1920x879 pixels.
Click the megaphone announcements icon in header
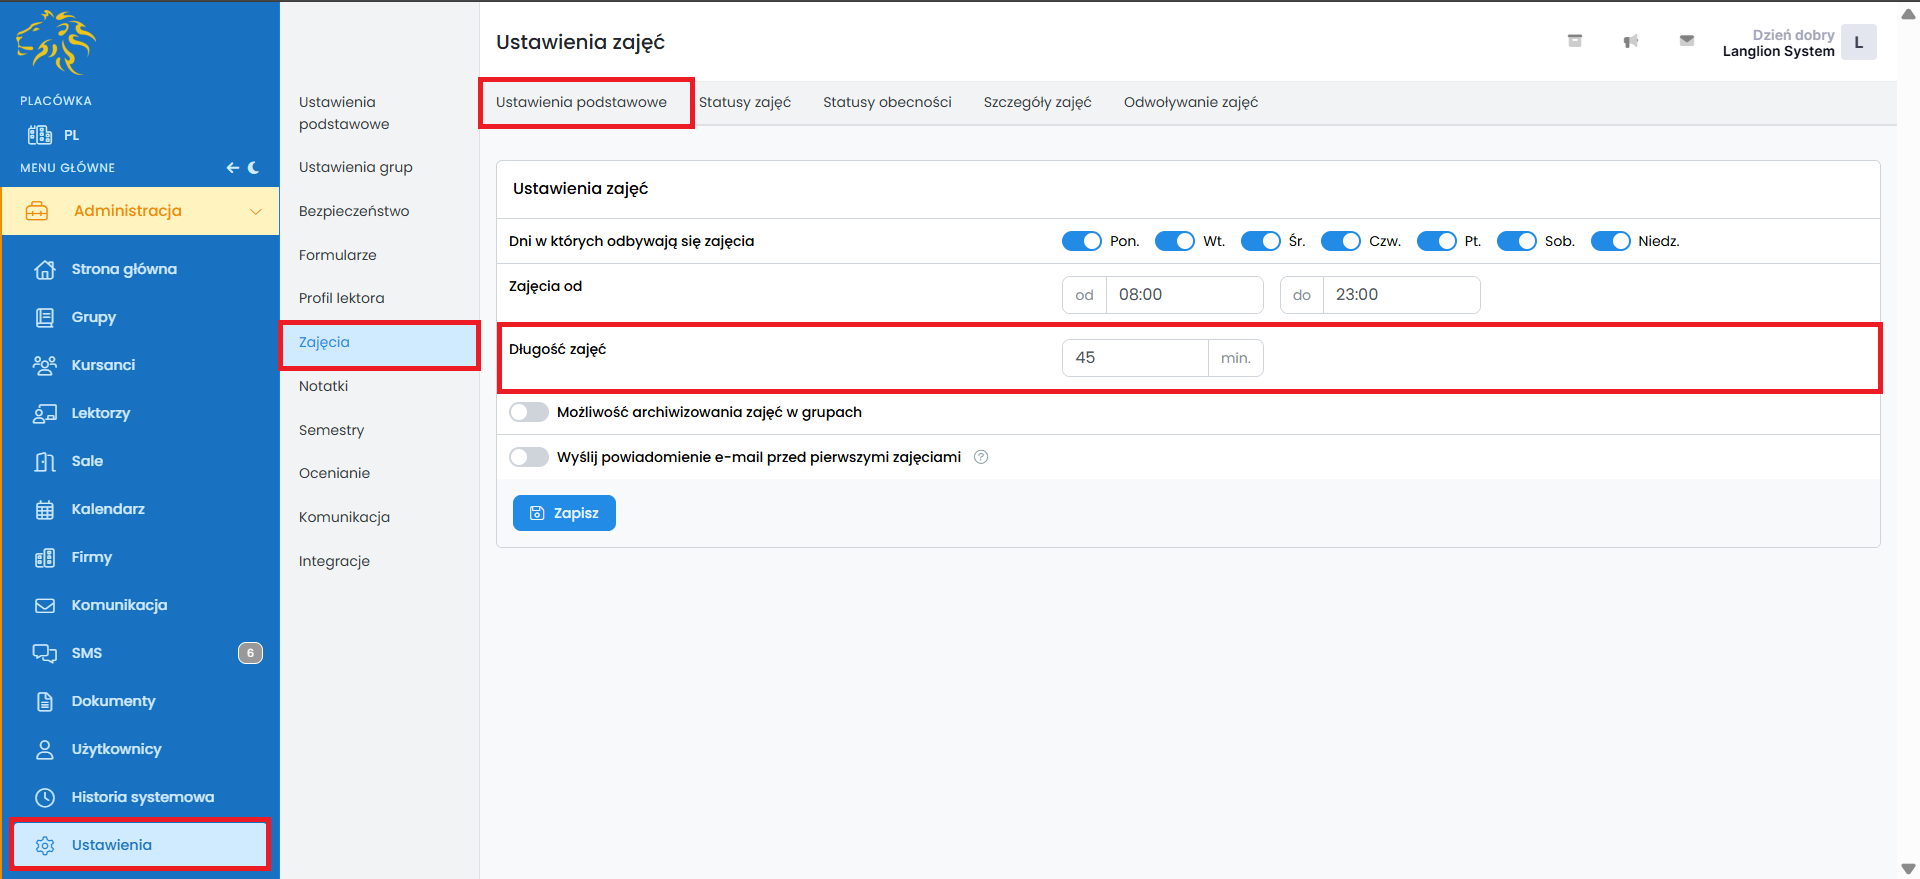click(1630, 41)
